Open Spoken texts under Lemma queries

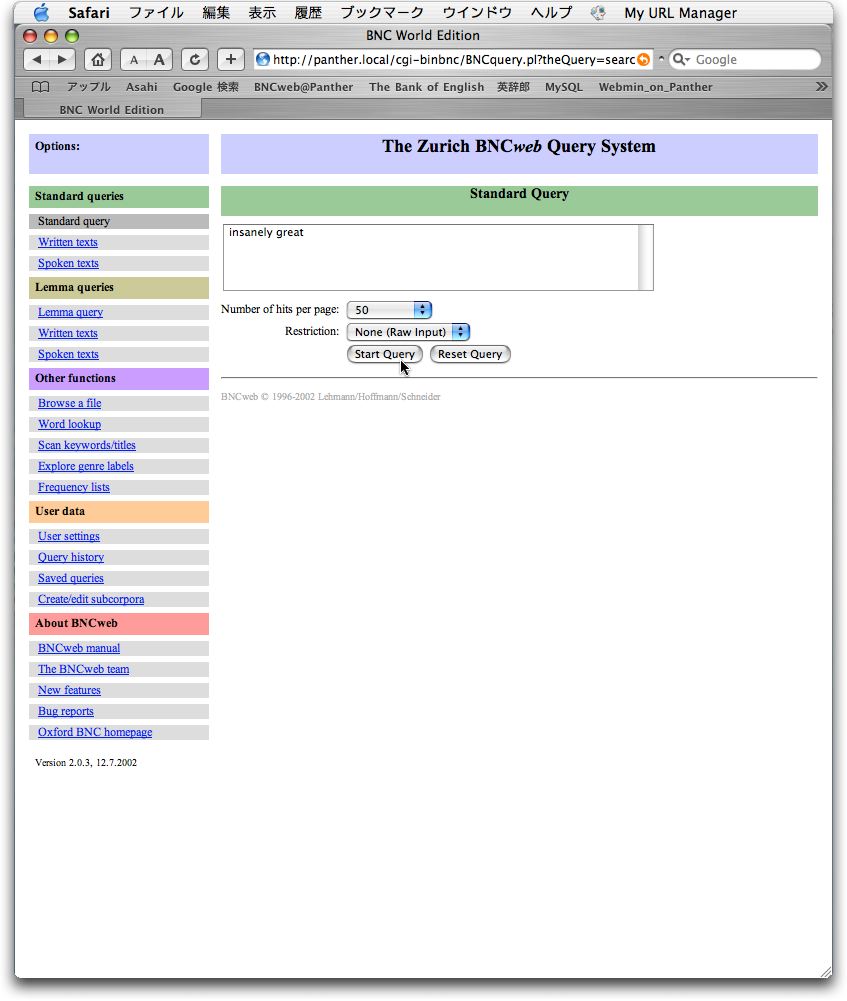pos(68,354)
